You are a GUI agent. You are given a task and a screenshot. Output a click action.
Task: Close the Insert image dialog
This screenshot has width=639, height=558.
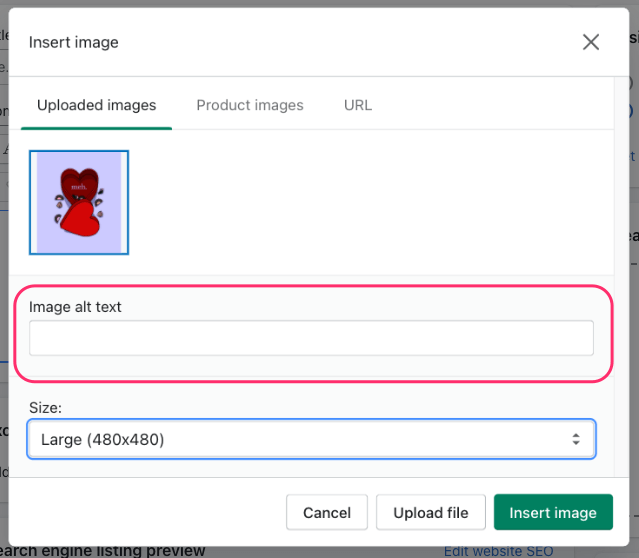coord(591,42)
